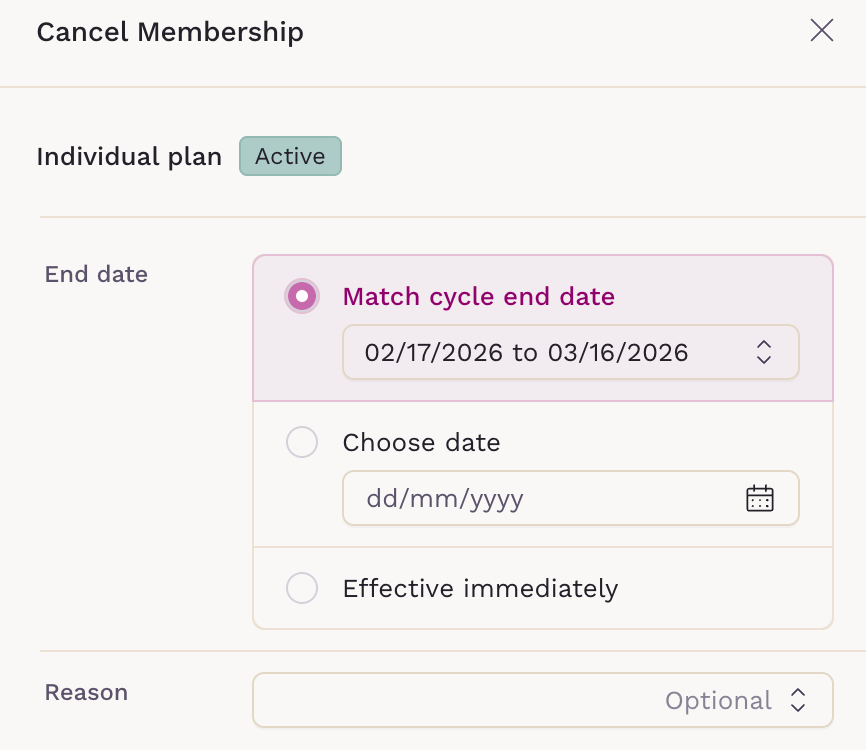This screenshot has width=866, height=750.
Task: Click the Cancel Membership title
Action: pos(170,32)
